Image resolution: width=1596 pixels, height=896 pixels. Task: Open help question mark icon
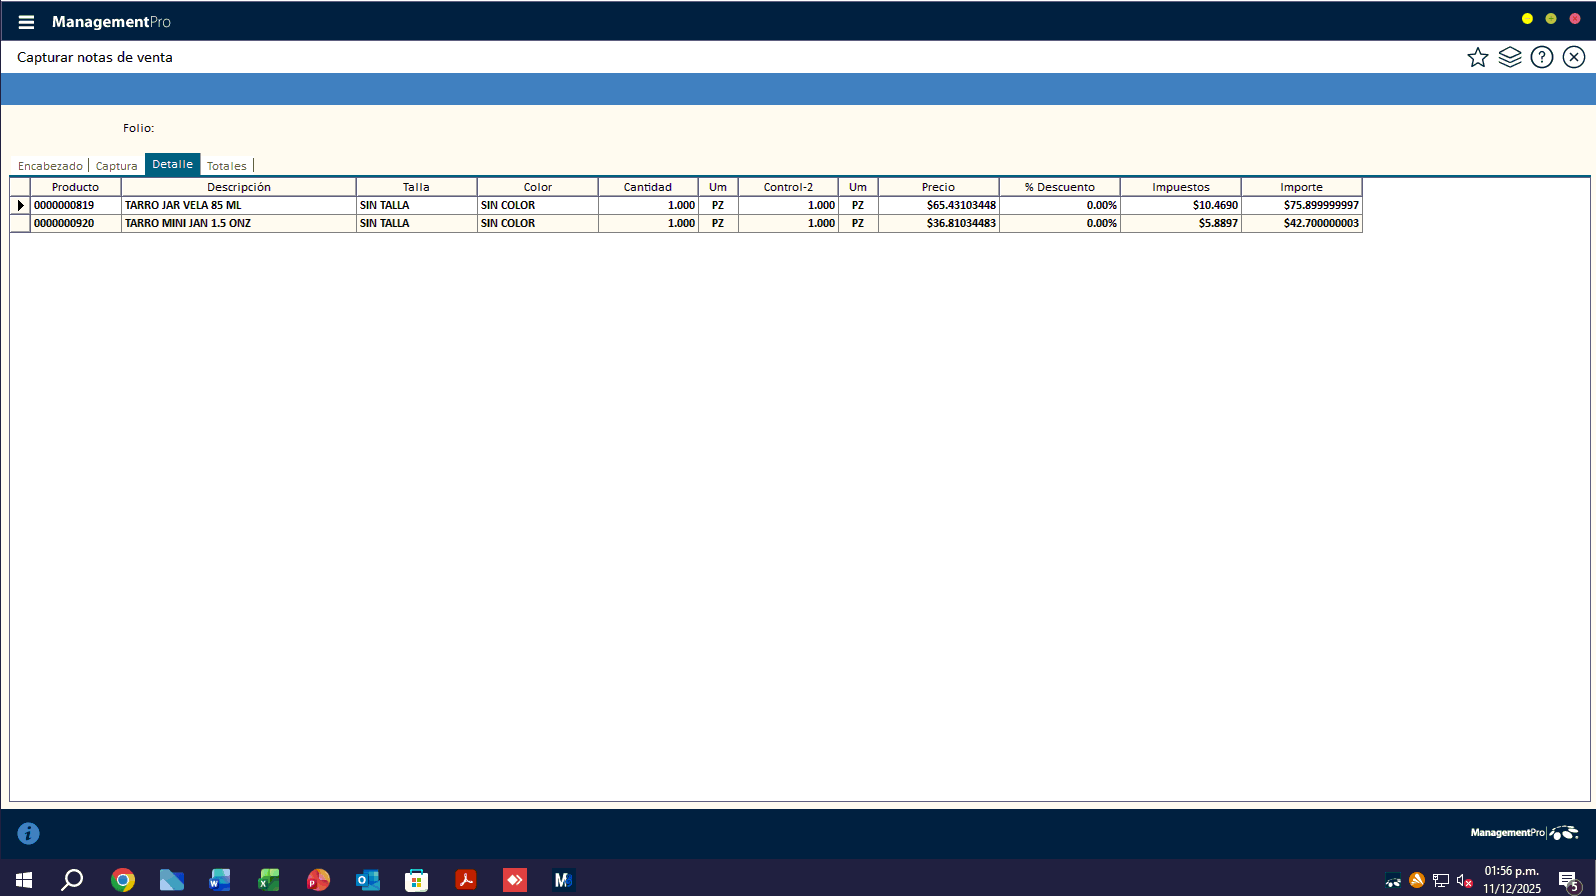point(1541,58)
